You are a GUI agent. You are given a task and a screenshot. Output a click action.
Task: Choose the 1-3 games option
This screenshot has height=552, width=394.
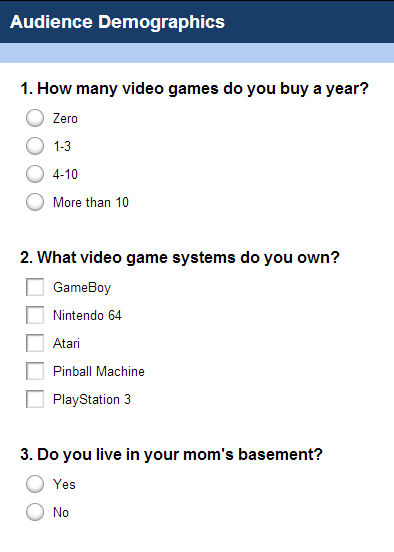[x=35, y=146]
